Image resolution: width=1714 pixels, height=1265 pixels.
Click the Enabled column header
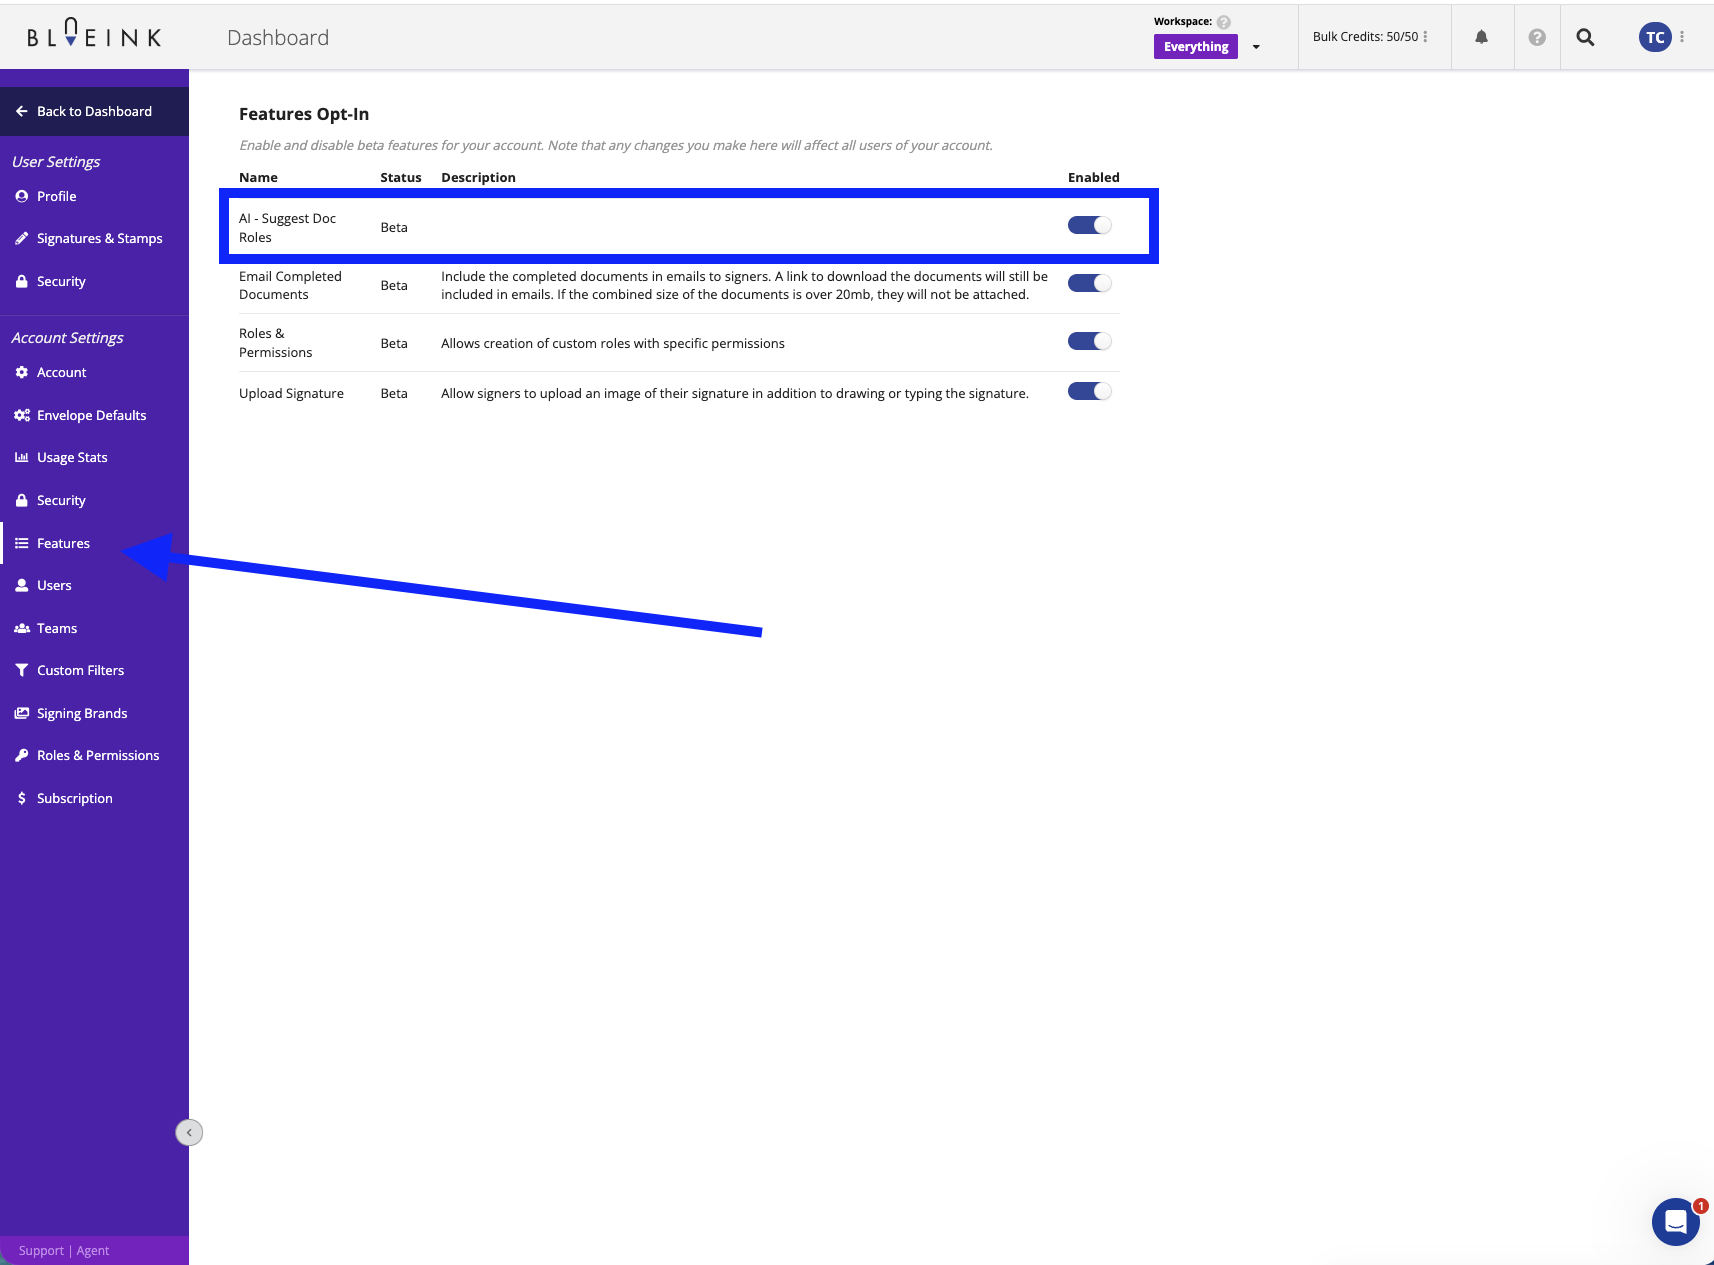[1093, 177]
